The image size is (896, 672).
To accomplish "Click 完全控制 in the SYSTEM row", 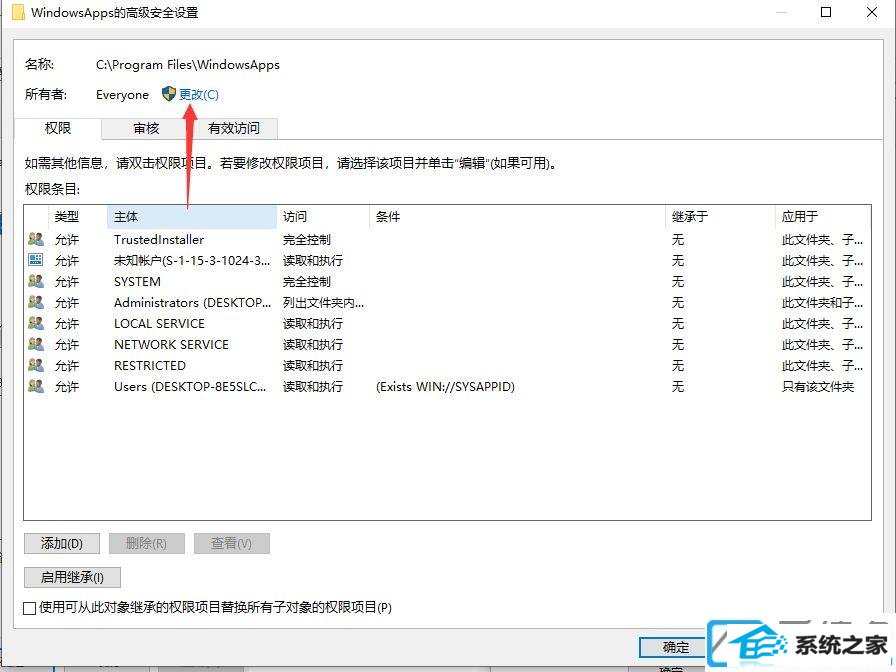I will coord(307,282).
